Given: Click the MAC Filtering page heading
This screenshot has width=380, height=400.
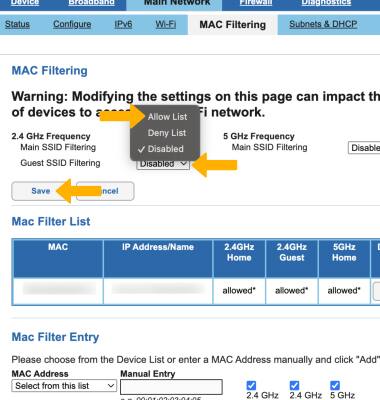Looking at the screenshot, I should (x=50, y=71).
